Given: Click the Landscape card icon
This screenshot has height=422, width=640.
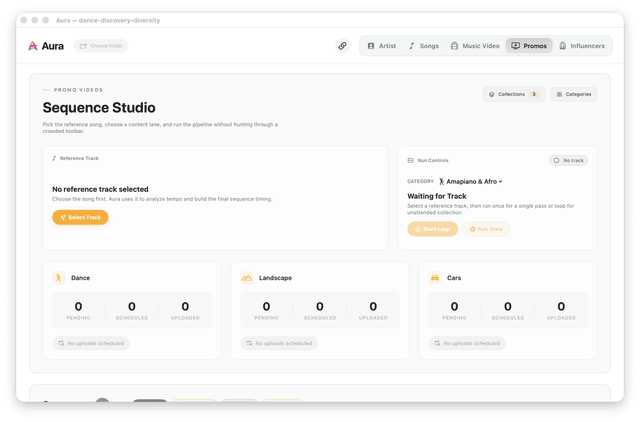Looking at the screenshot, I should (x=247, y=278).
